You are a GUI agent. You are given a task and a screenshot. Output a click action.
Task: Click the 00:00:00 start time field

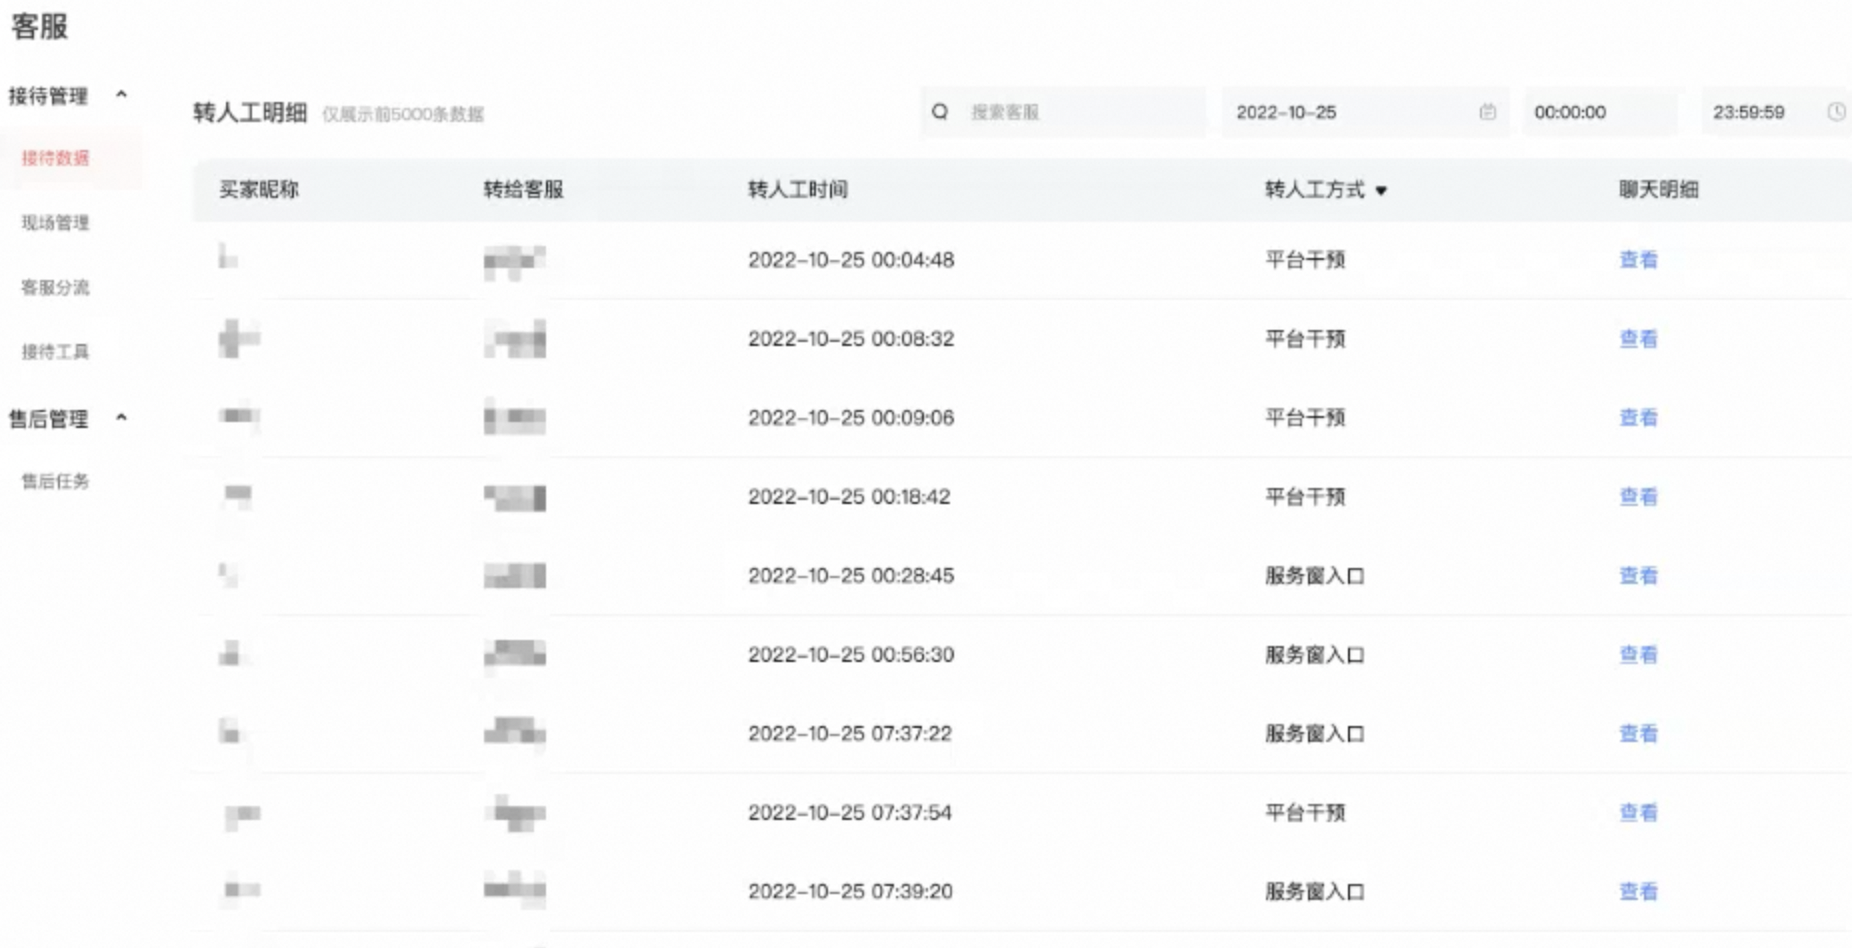pos(1601,112)
